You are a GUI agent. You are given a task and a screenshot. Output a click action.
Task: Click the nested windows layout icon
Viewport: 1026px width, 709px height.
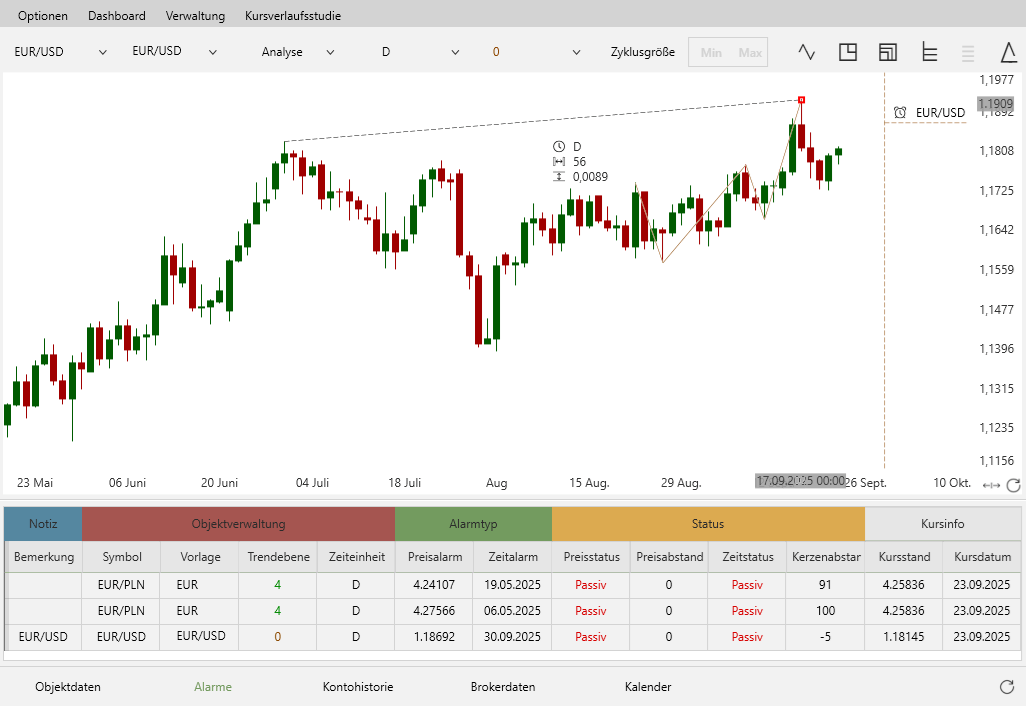click(888, 52)
